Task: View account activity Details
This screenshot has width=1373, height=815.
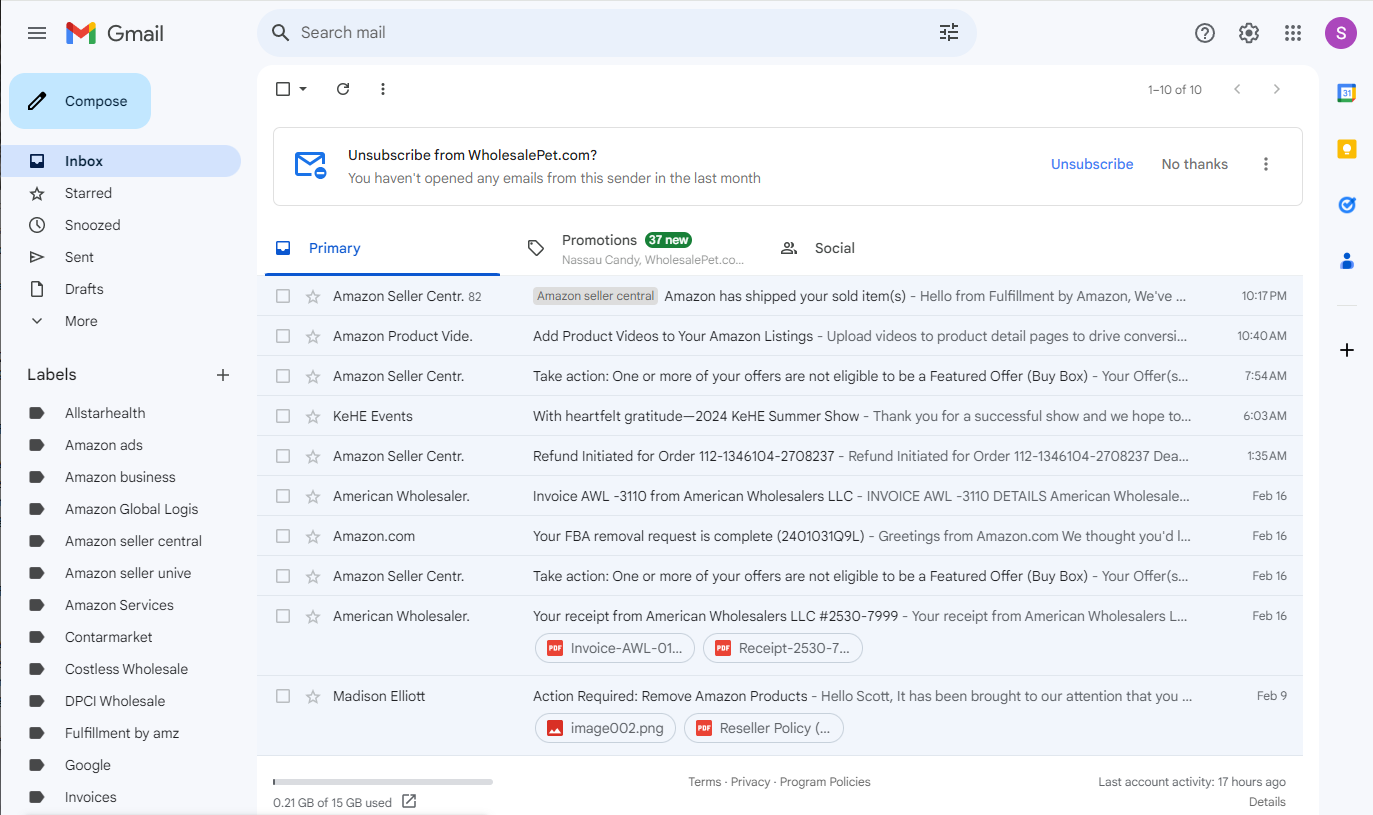Action: pyautogui.click(x=1267, y=802)
